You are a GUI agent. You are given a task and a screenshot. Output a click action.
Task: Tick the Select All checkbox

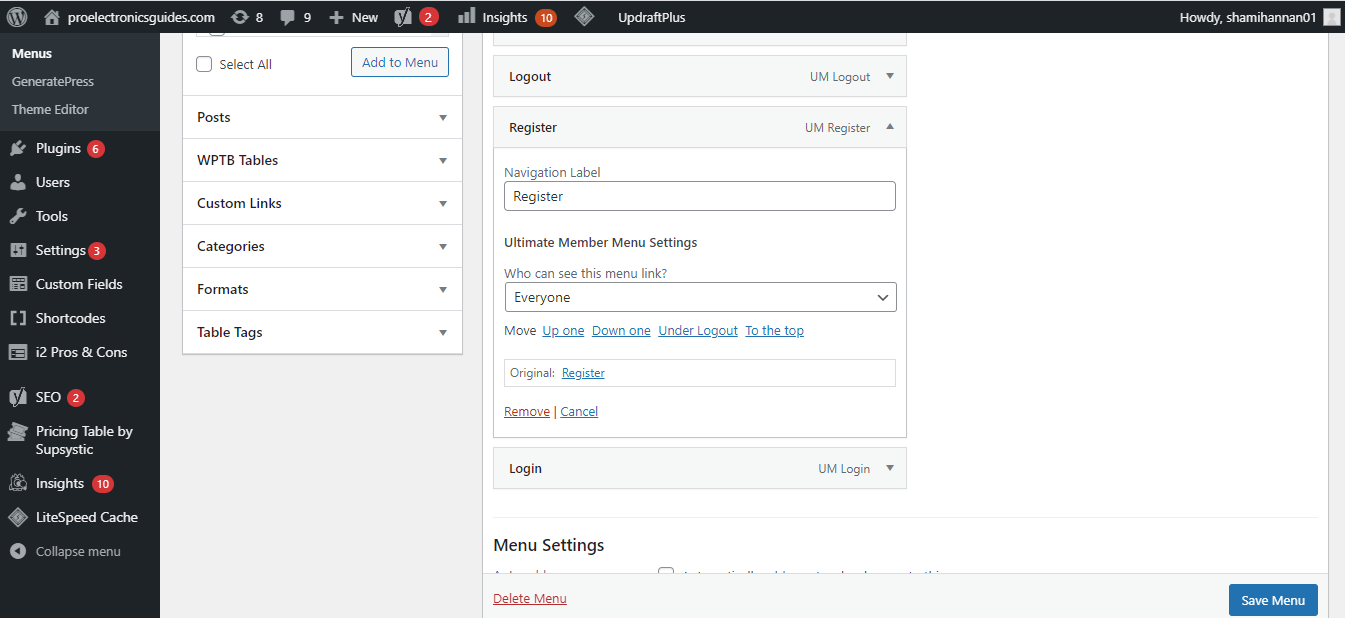click(204, 64)
